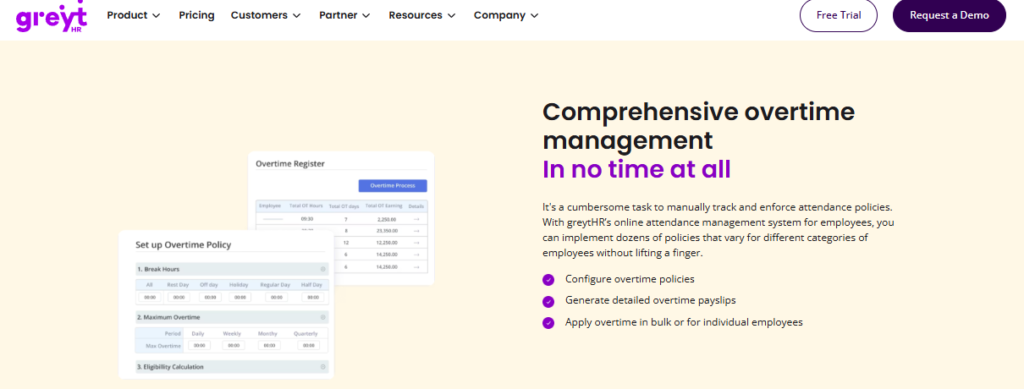This screenshot has height=389, width=1024.
Task: Click the 23,350.00 earning cell
Action: [x=388, y=230]
